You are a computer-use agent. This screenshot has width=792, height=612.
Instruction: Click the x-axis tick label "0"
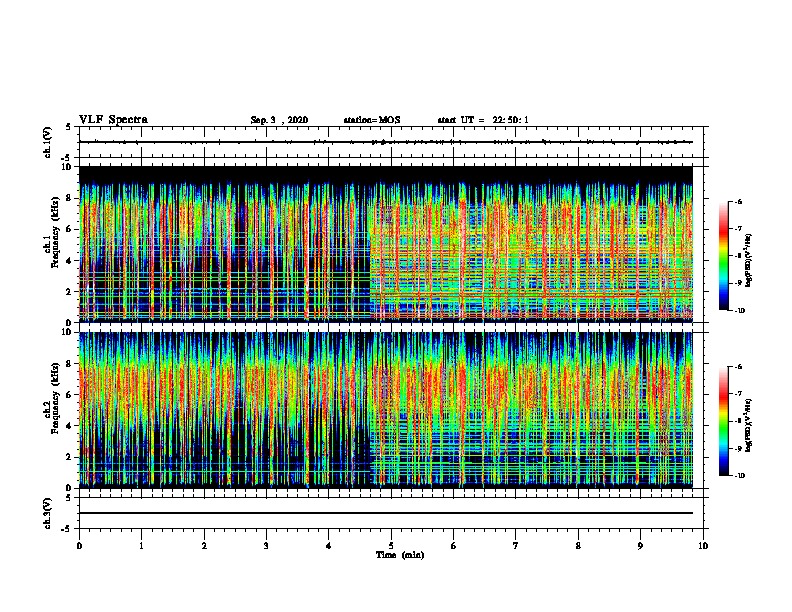(79, 546)
